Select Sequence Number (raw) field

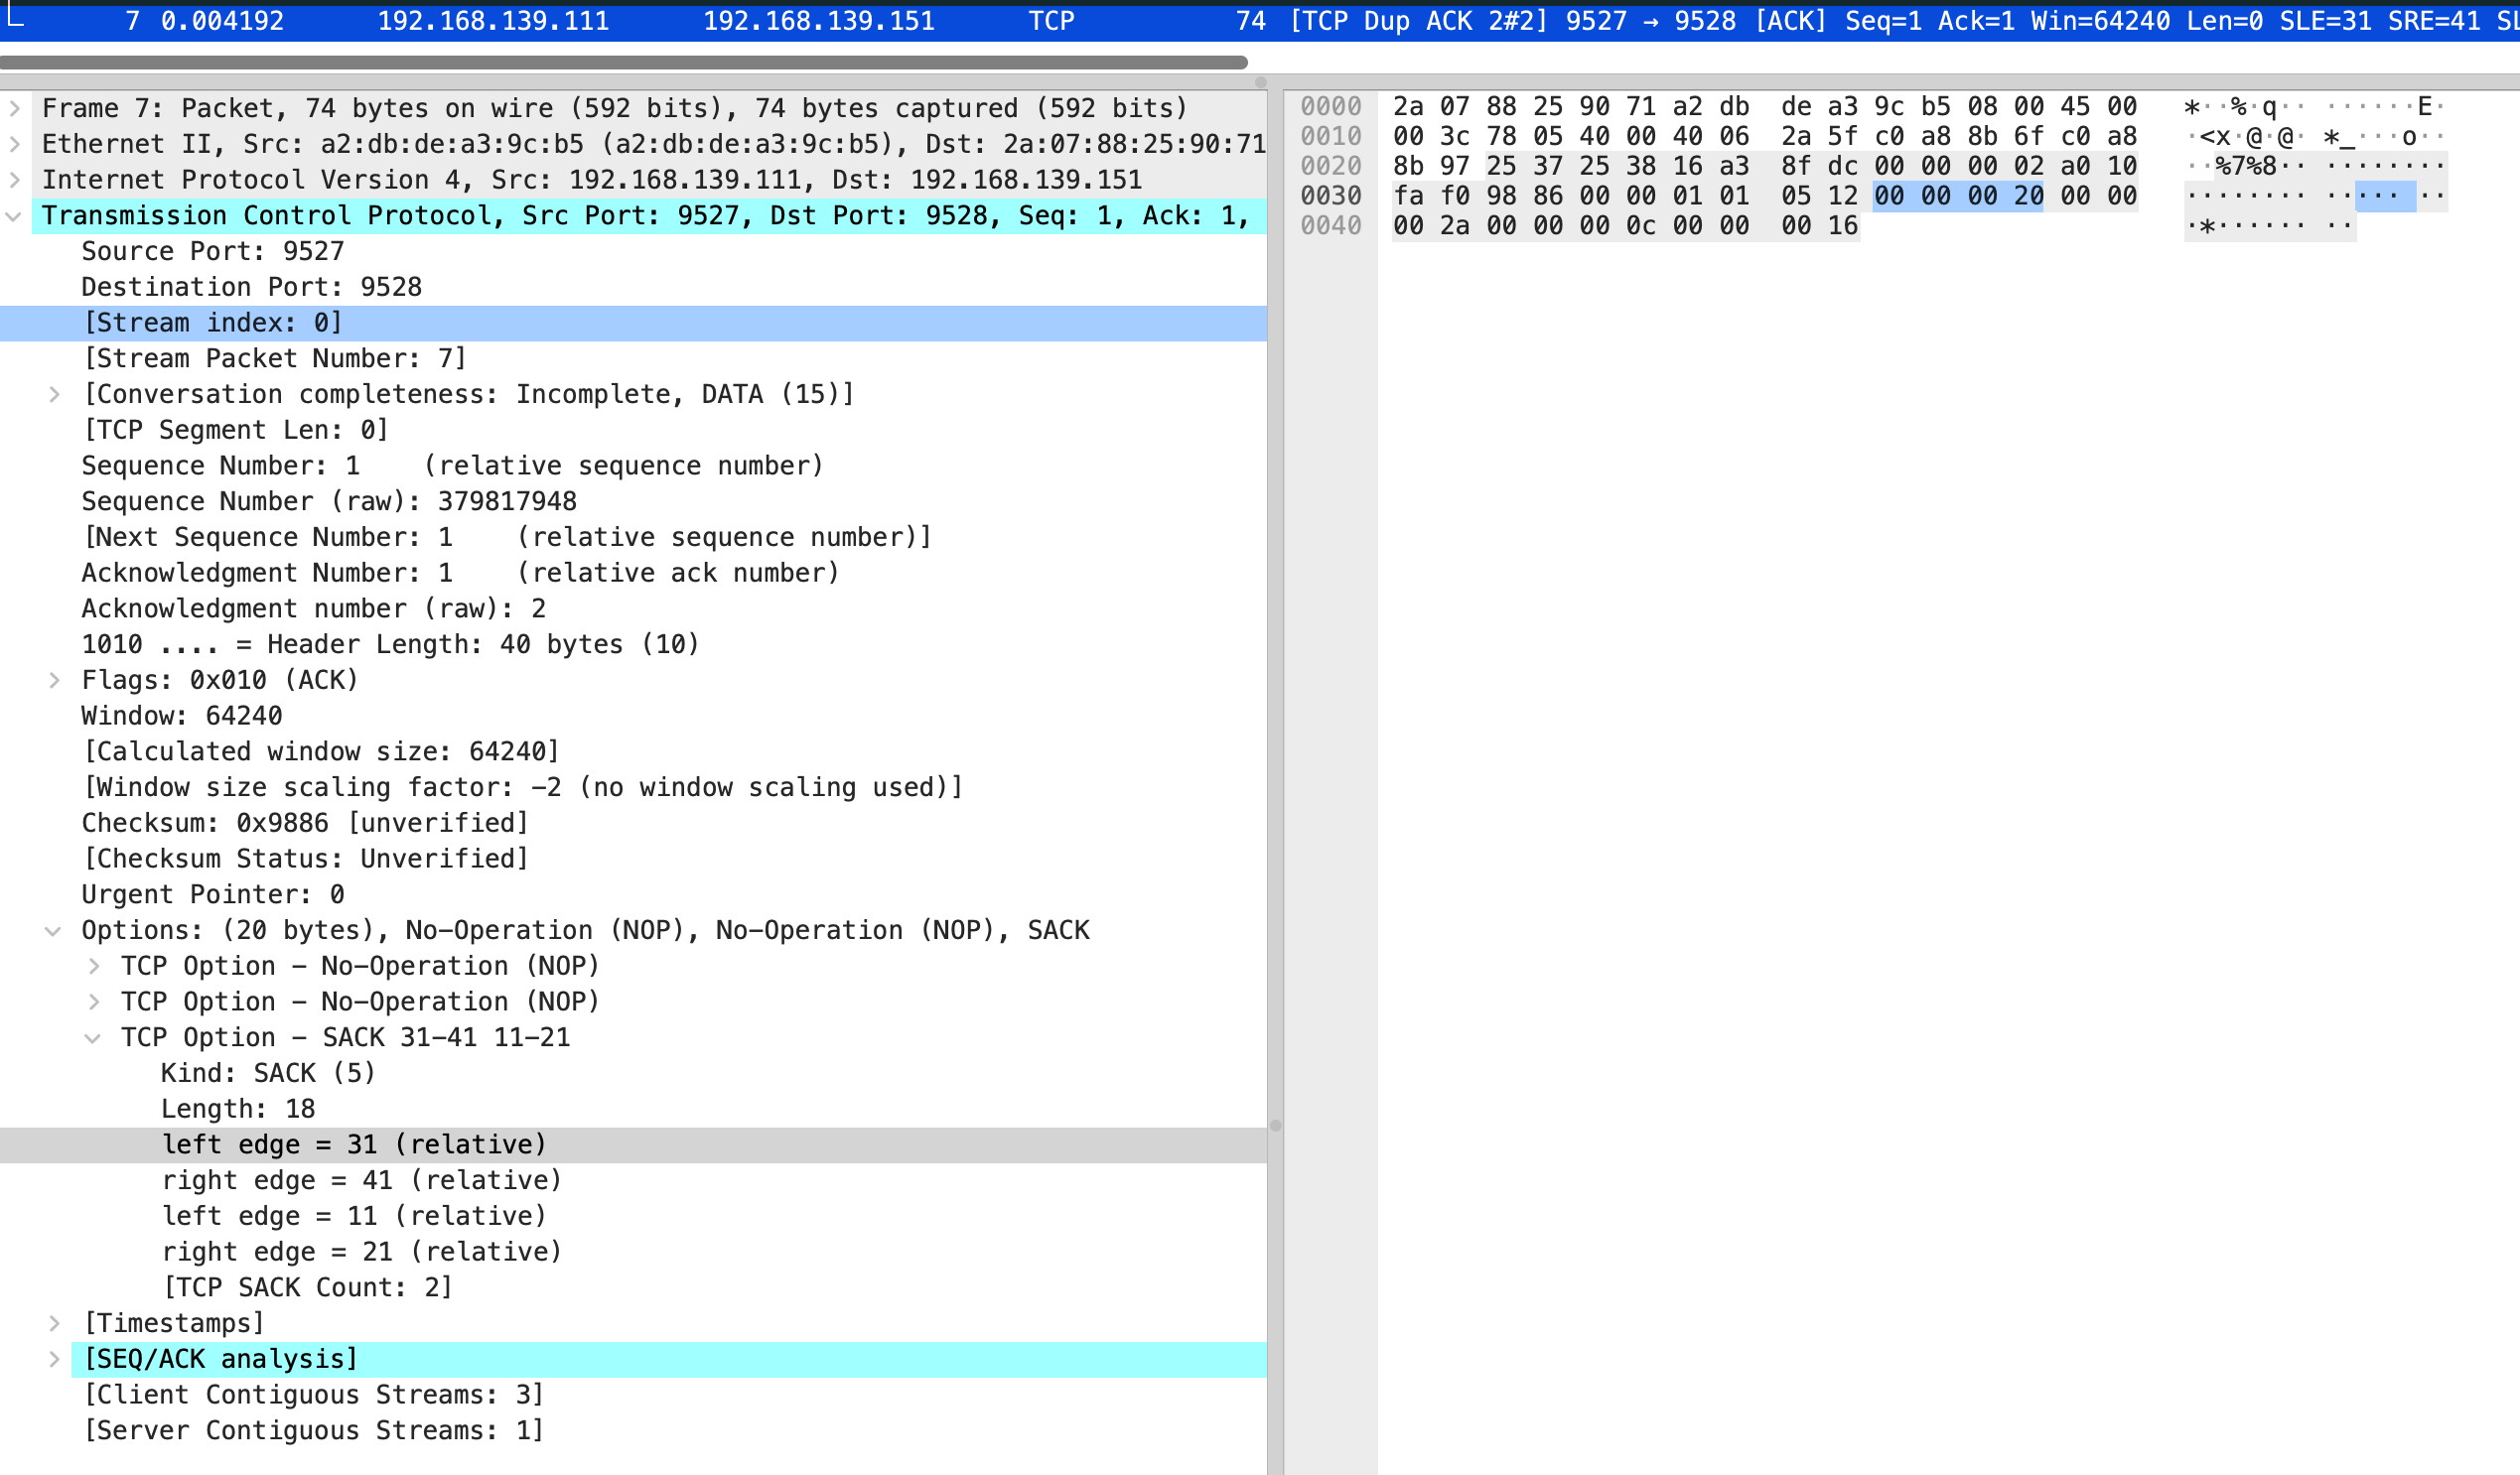click(329, 502)
